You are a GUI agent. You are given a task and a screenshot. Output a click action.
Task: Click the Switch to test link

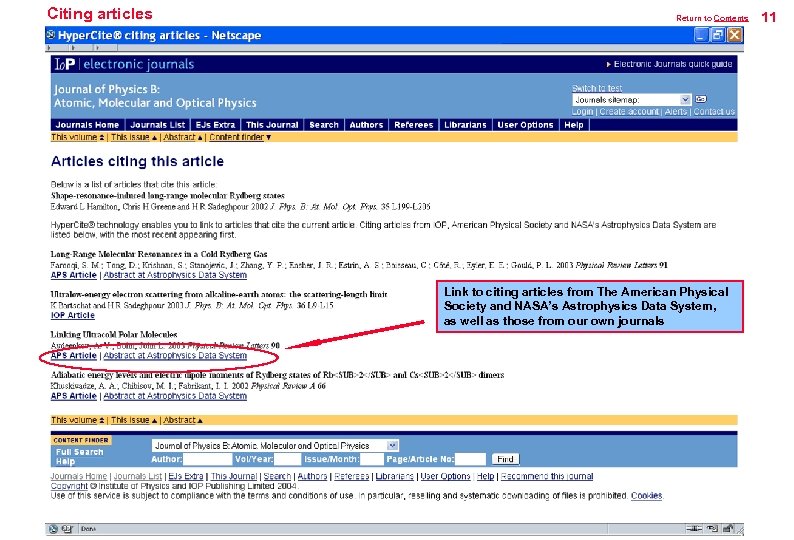597,88
